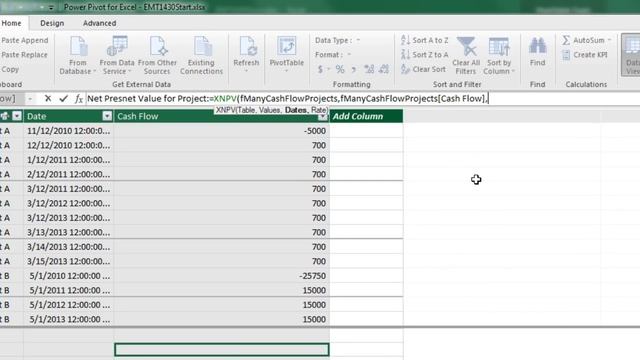Click From Other Sources icon
This screenshot has height=360, width=640.
coord(158,46)
